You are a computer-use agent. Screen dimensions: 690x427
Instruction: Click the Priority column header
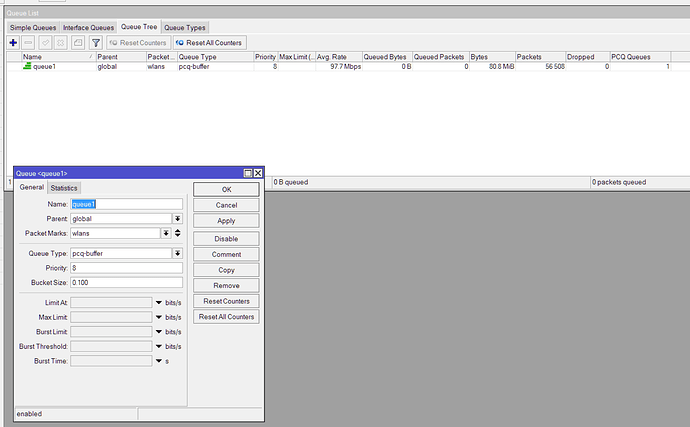(x=265, y=57)
